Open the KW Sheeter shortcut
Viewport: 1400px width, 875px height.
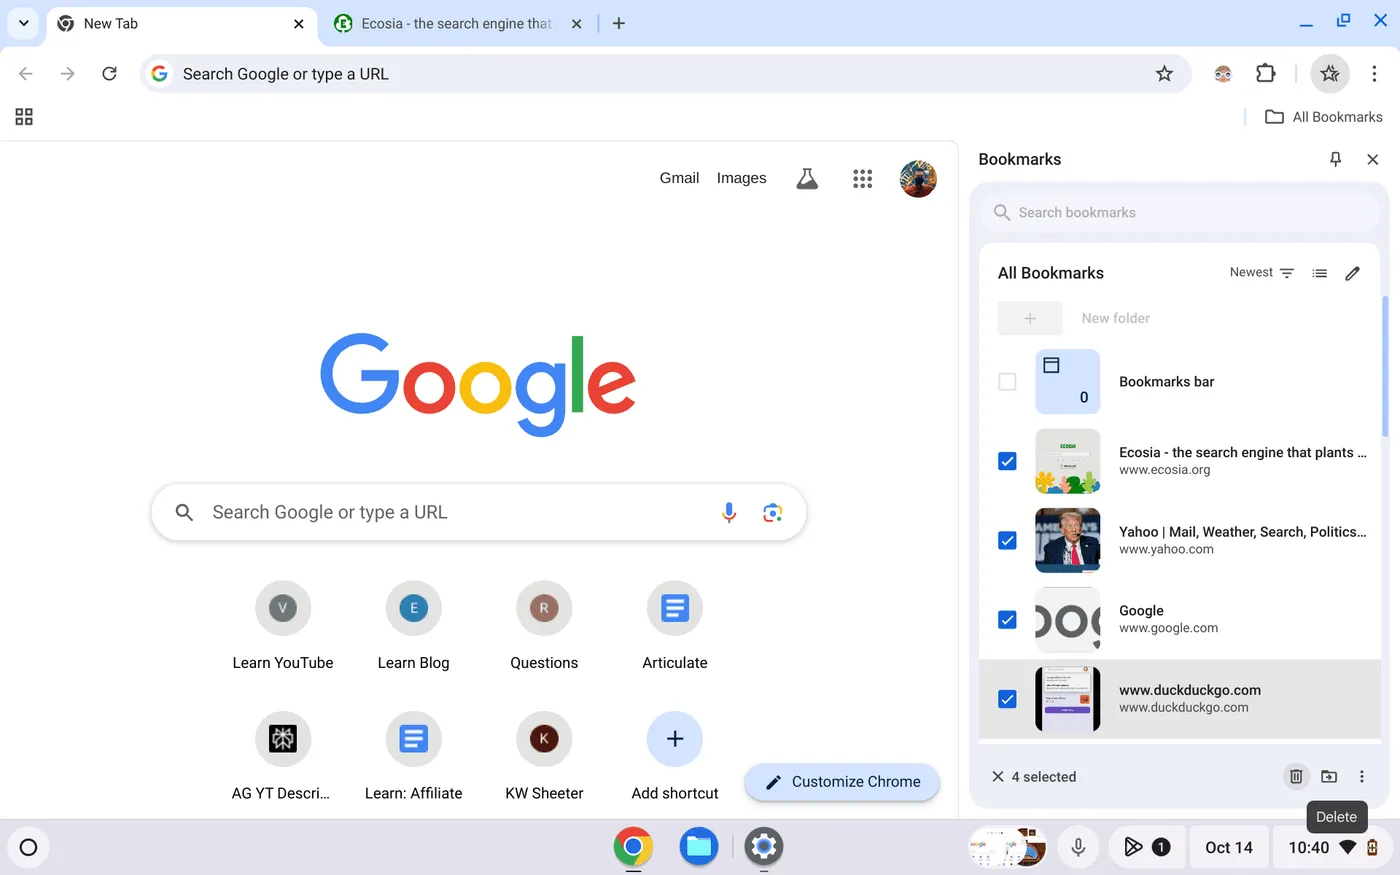tap(544, 757)
